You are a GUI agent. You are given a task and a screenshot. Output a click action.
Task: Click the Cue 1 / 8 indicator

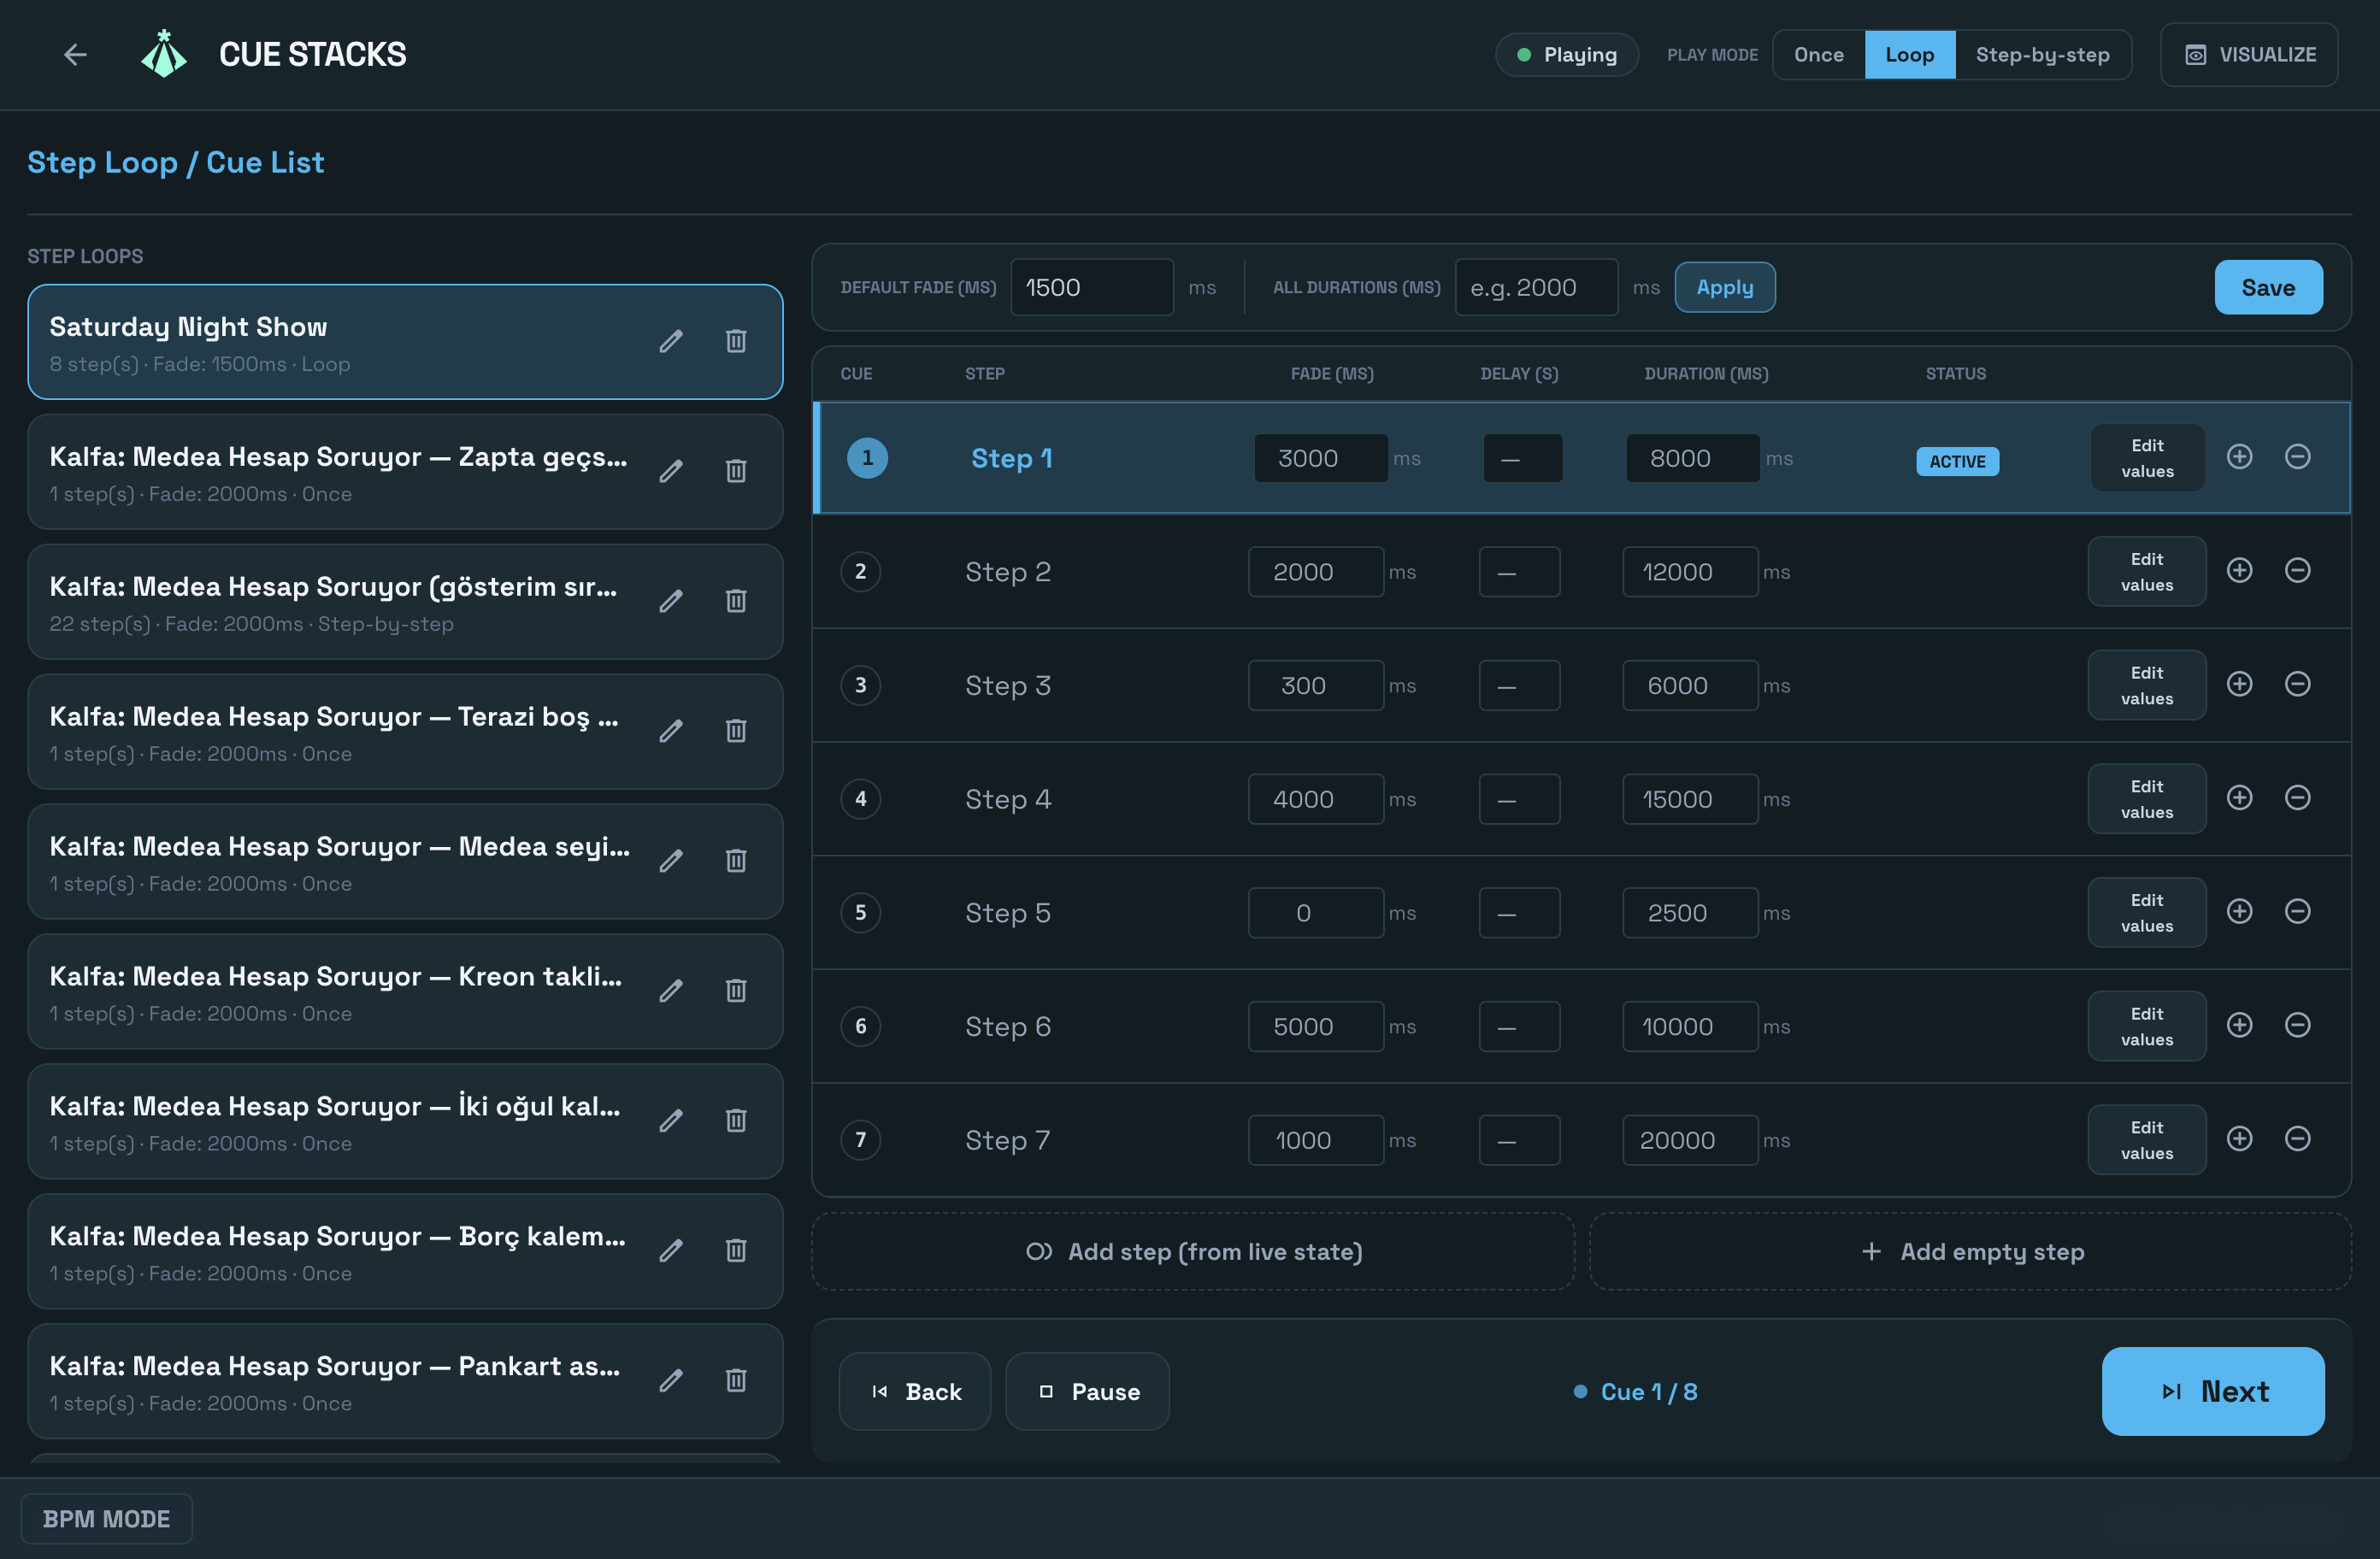(1636, 1392)
